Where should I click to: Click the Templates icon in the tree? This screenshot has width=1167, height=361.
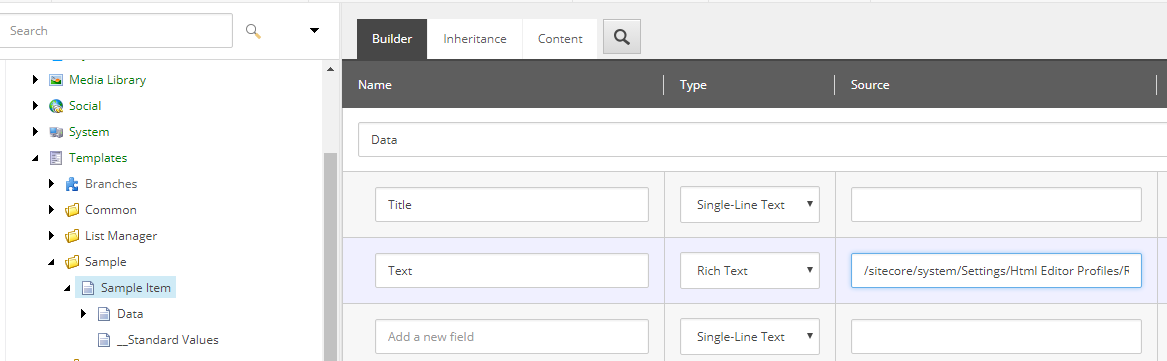click(x=56, y=158)
